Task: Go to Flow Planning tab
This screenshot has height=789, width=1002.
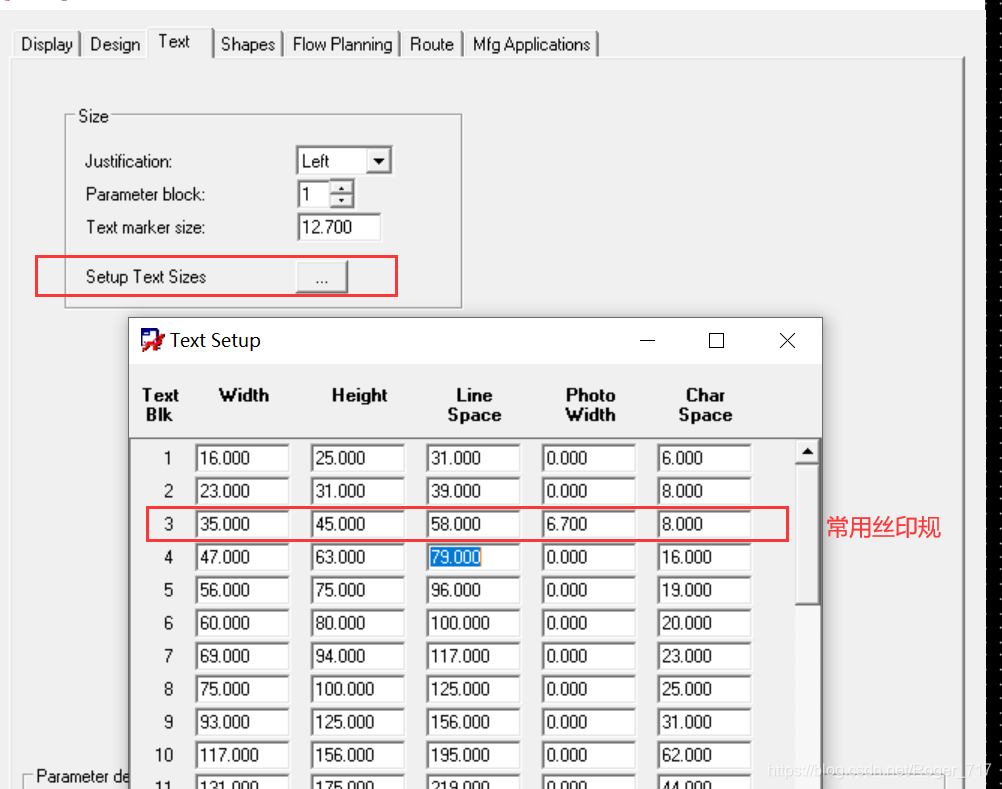Action: 342,44
